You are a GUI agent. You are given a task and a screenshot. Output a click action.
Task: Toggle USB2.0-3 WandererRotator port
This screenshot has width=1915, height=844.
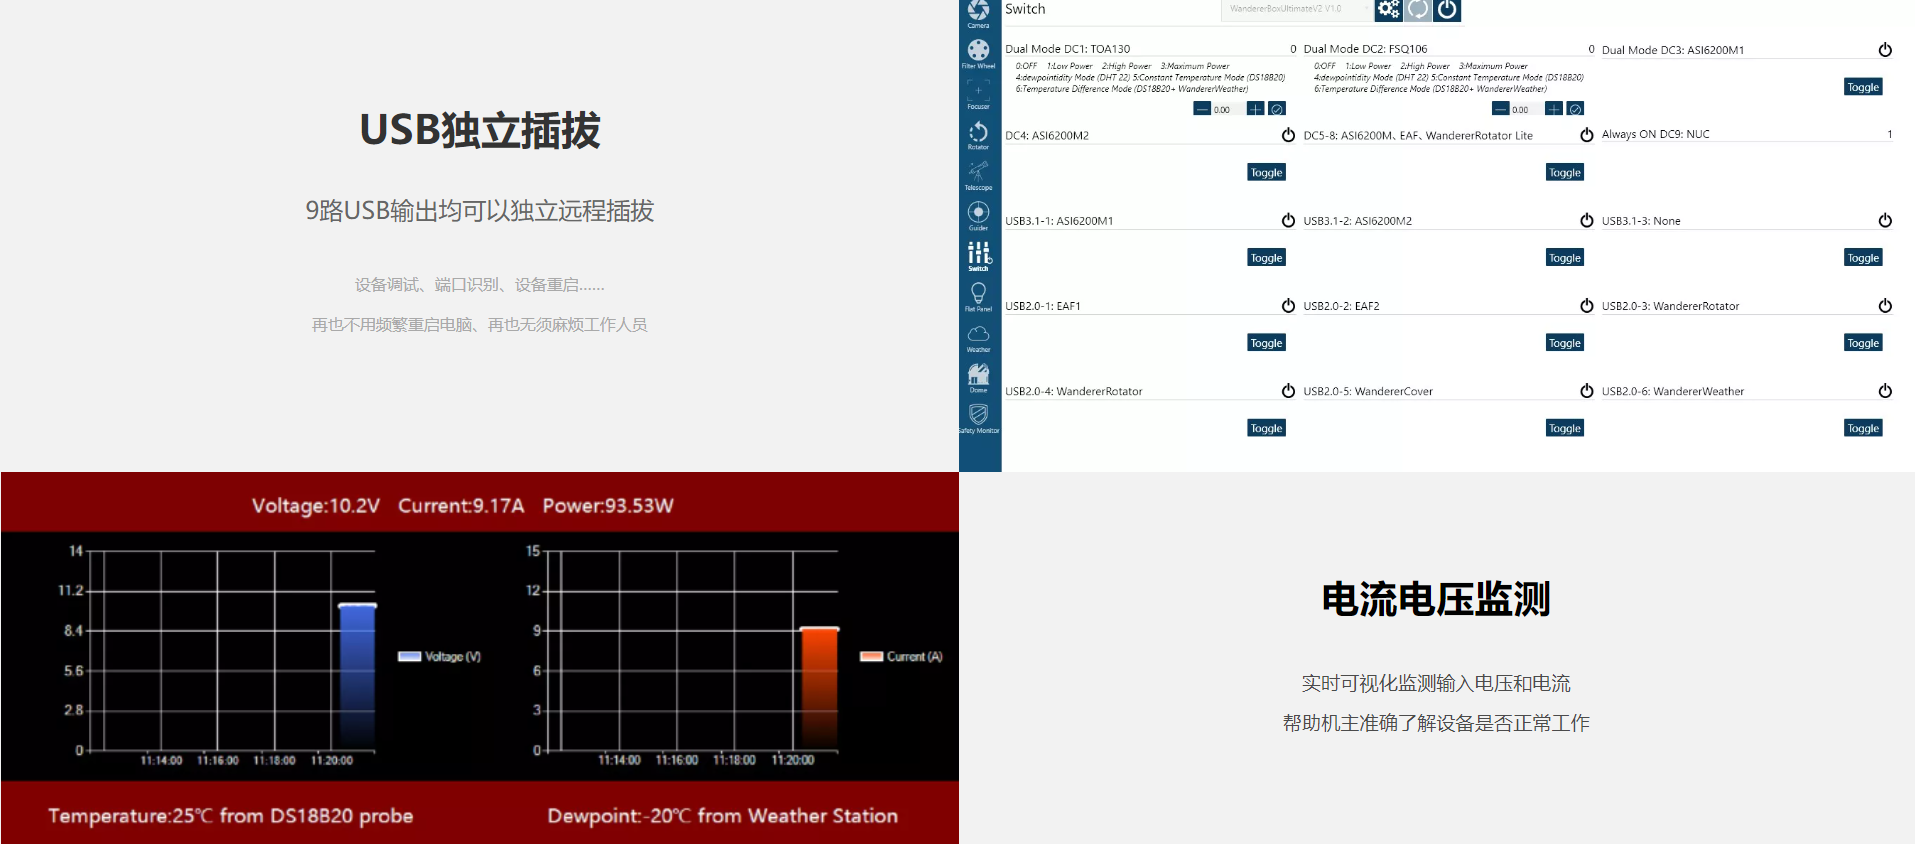tap(1863, 343)
